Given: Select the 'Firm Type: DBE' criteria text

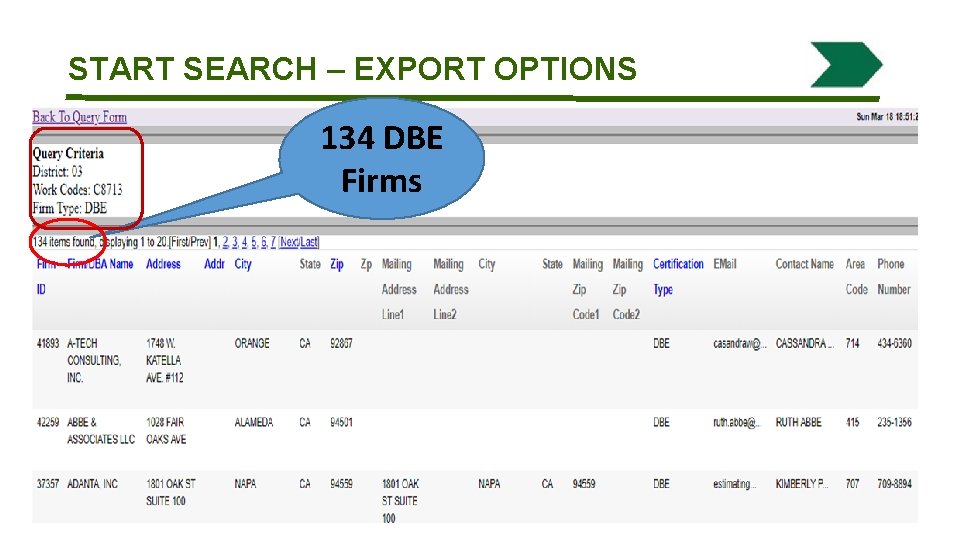Looking at the screenshot, I should [x=70, y=208].
